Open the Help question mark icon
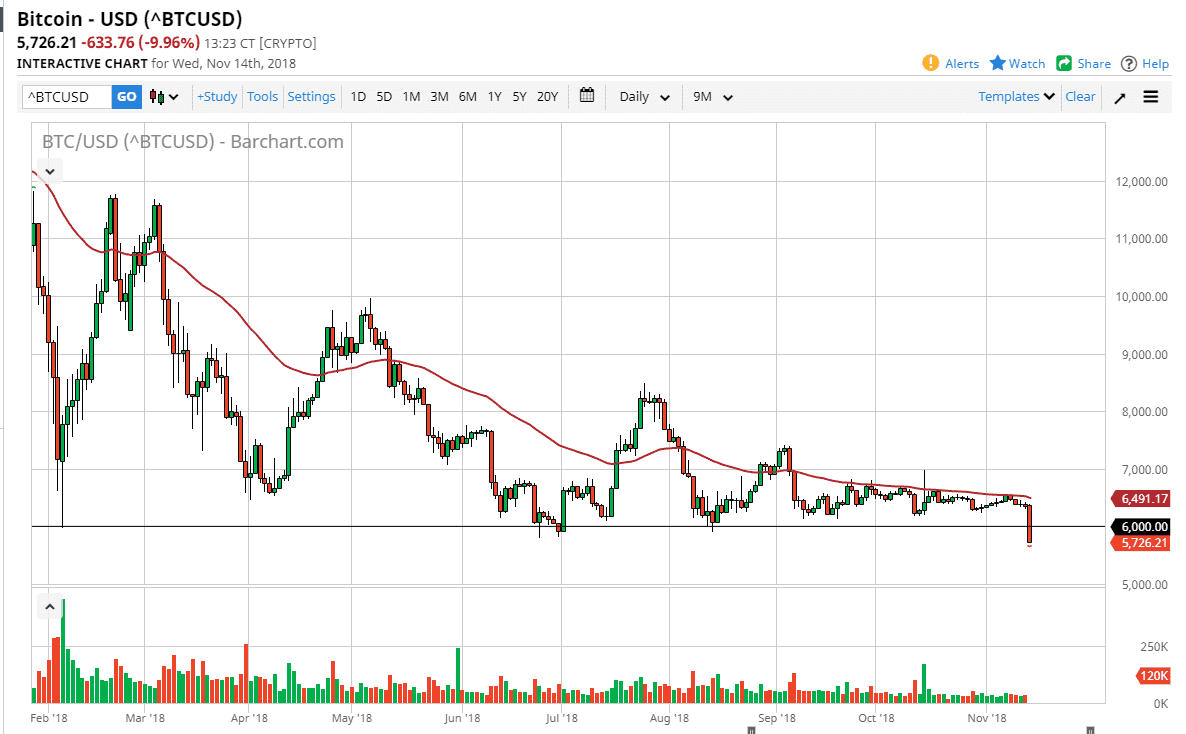 1129,63
